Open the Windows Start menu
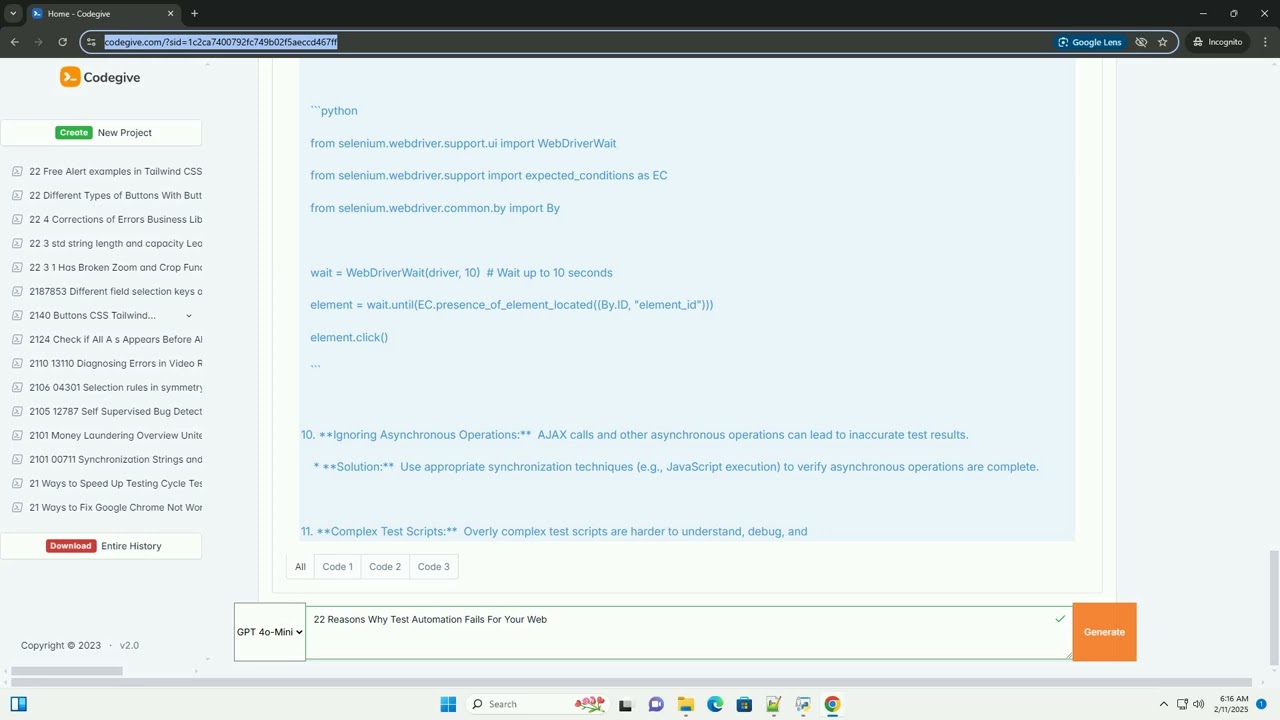Image resolution: width=1280 pixels, height=720 pixels. pos(448,704)
